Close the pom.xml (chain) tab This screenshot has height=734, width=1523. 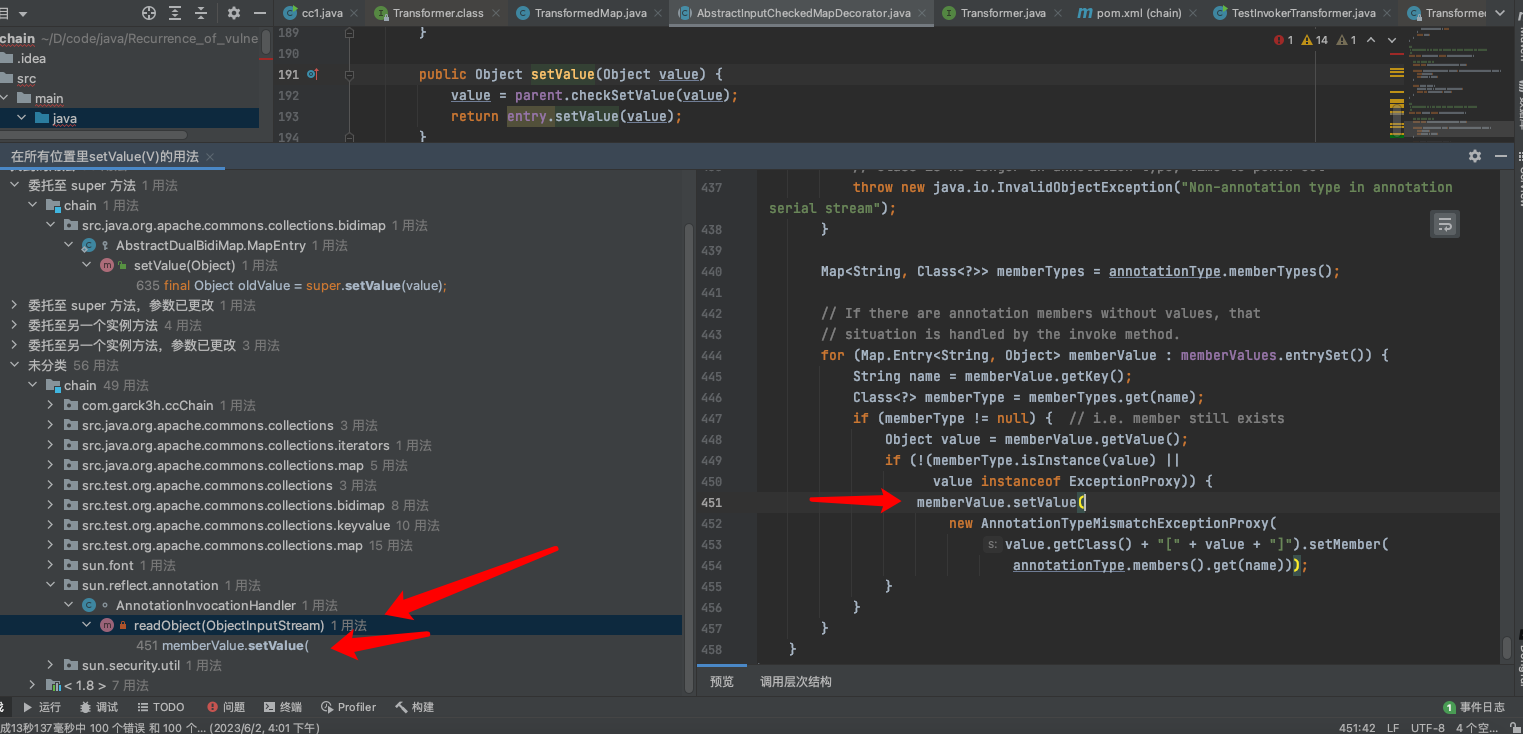point(1192,13)
